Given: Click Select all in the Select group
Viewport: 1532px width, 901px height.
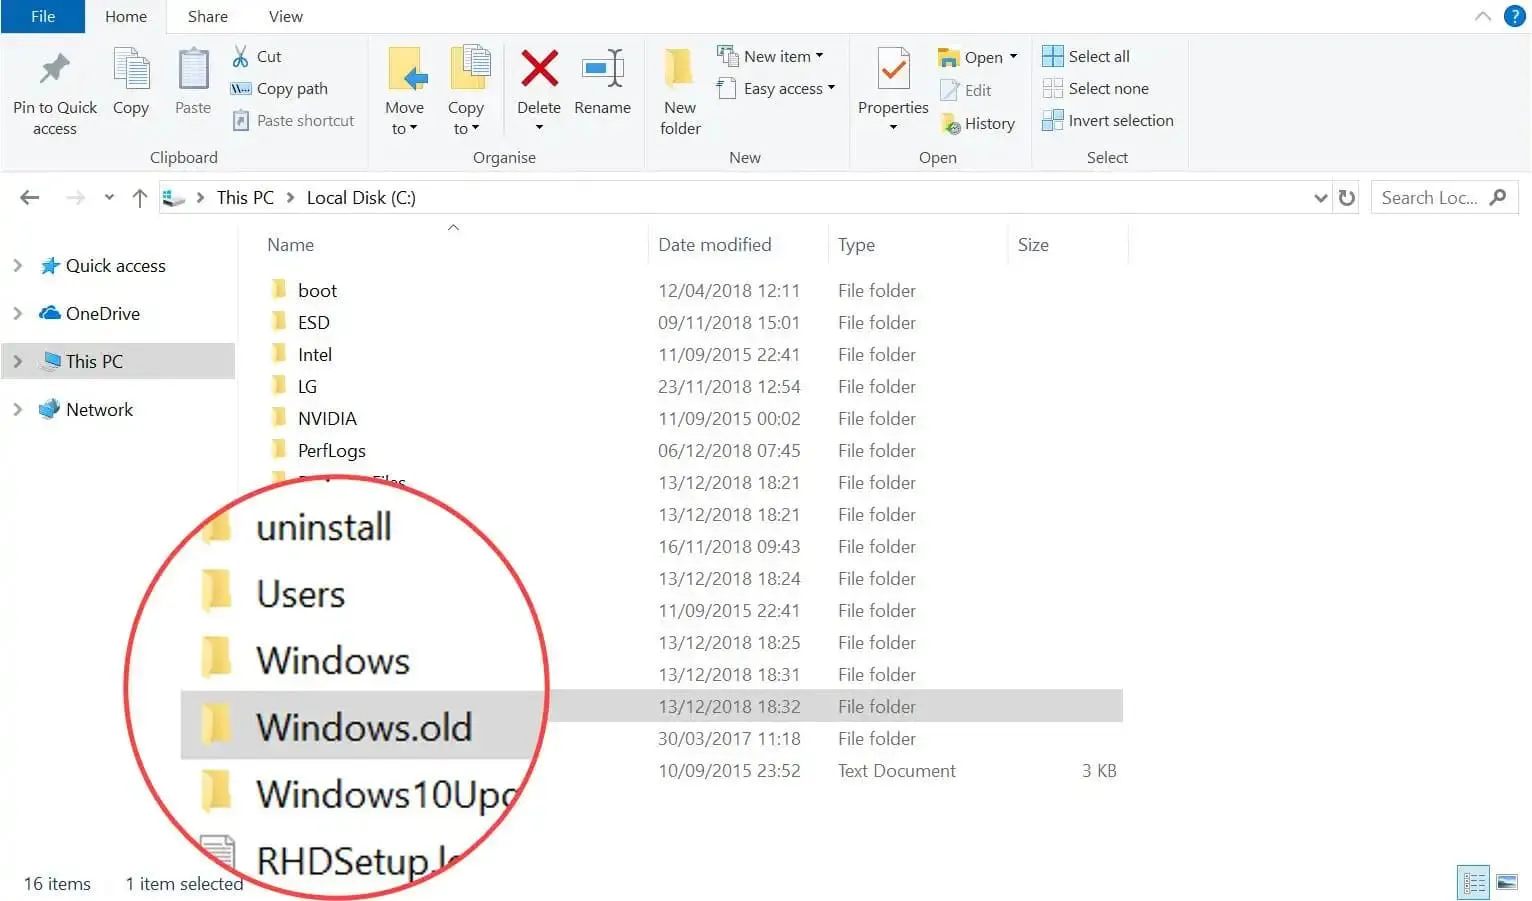Looking at the screenshot, I should coord(1086,56).
